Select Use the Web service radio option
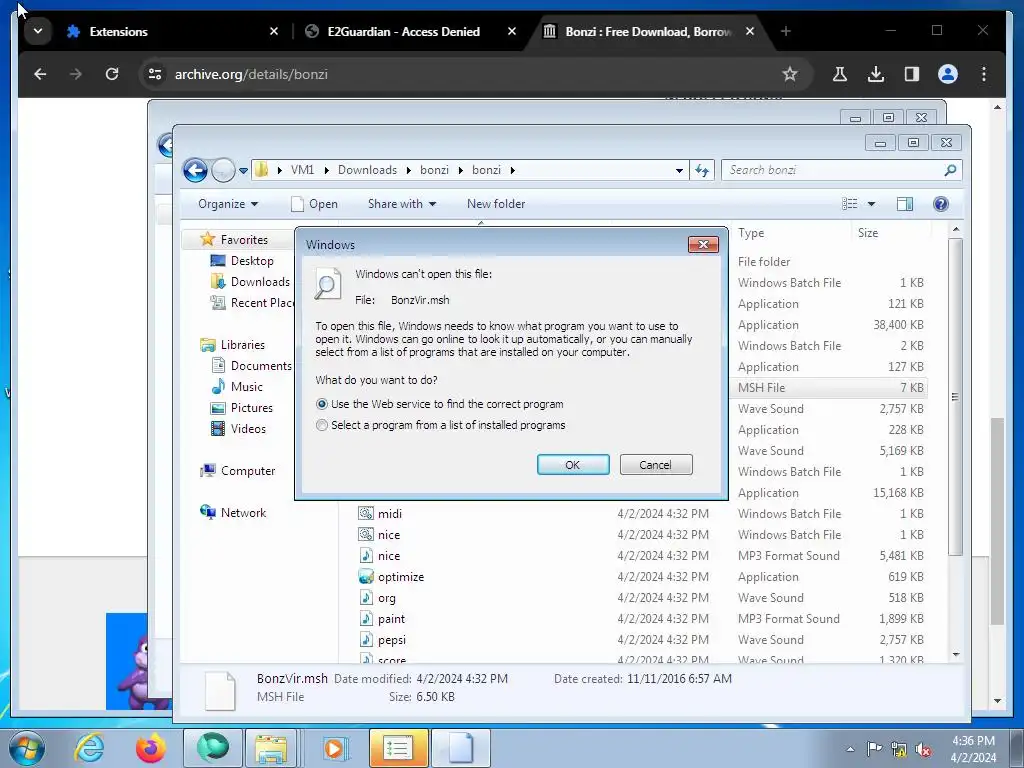 click(x=322, y=404)
